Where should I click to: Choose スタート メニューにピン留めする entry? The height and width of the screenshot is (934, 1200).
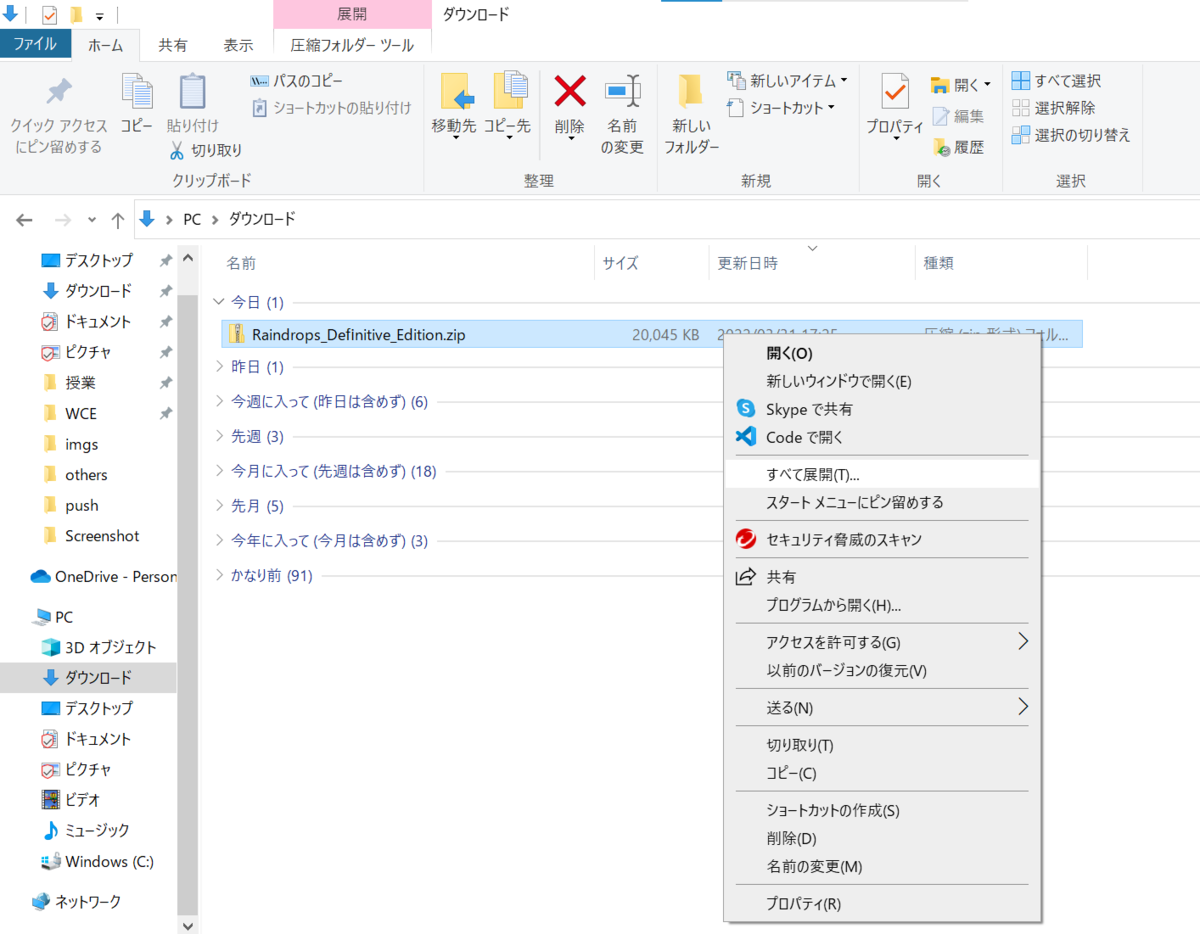click(881, 502)
